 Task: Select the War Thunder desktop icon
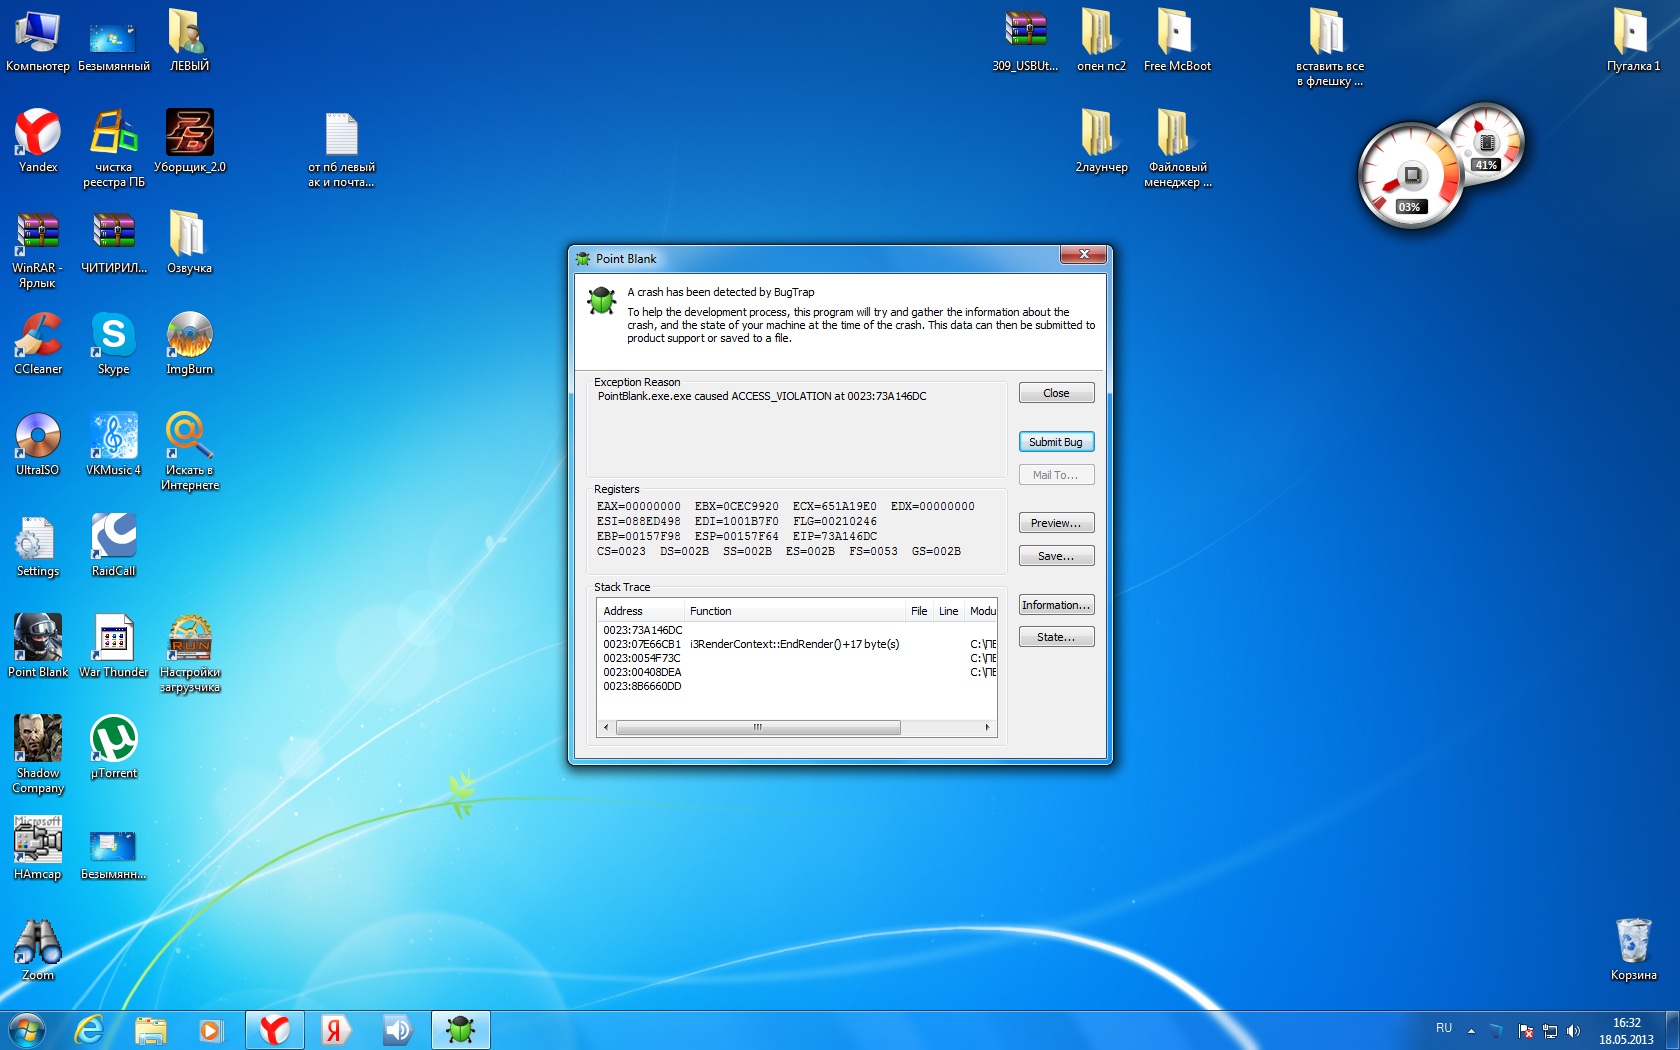[113, 639]
